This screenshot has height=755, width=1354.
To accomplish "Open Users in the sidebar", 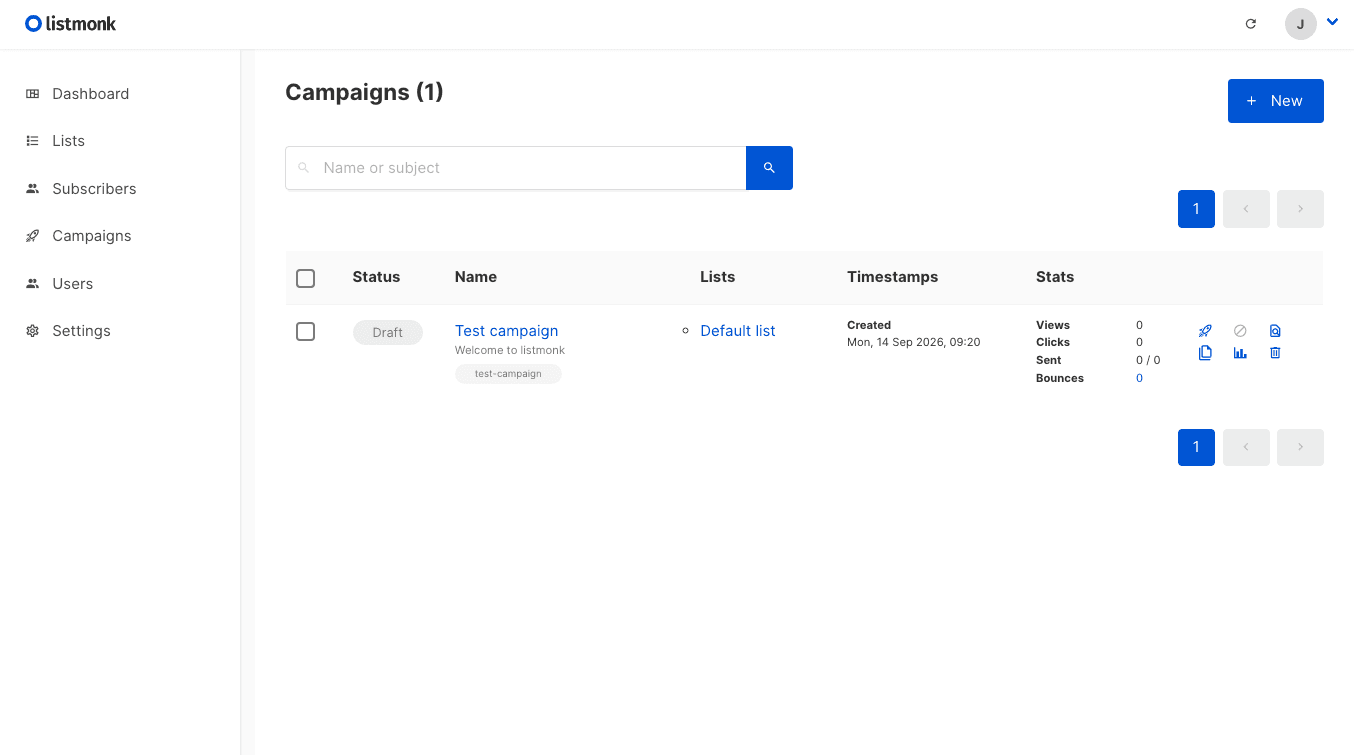I will tap(72, 284).
